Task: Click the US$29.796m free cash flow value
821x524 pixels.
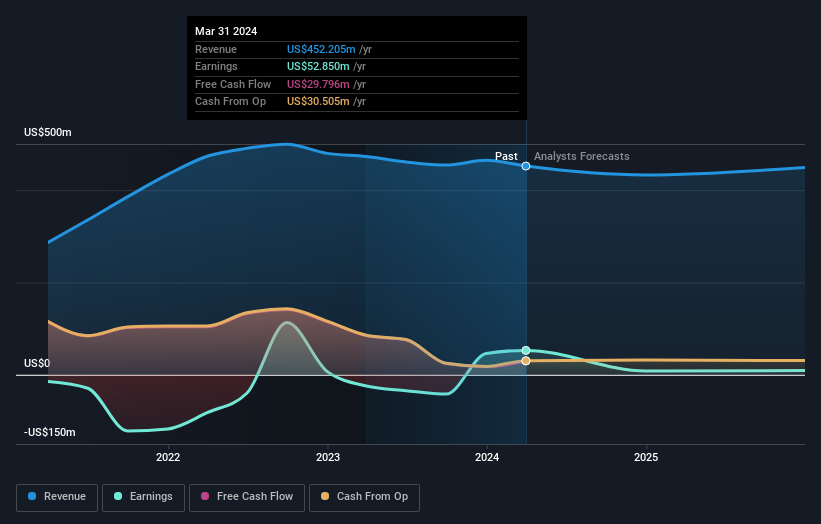Action: tap(318, 84)
